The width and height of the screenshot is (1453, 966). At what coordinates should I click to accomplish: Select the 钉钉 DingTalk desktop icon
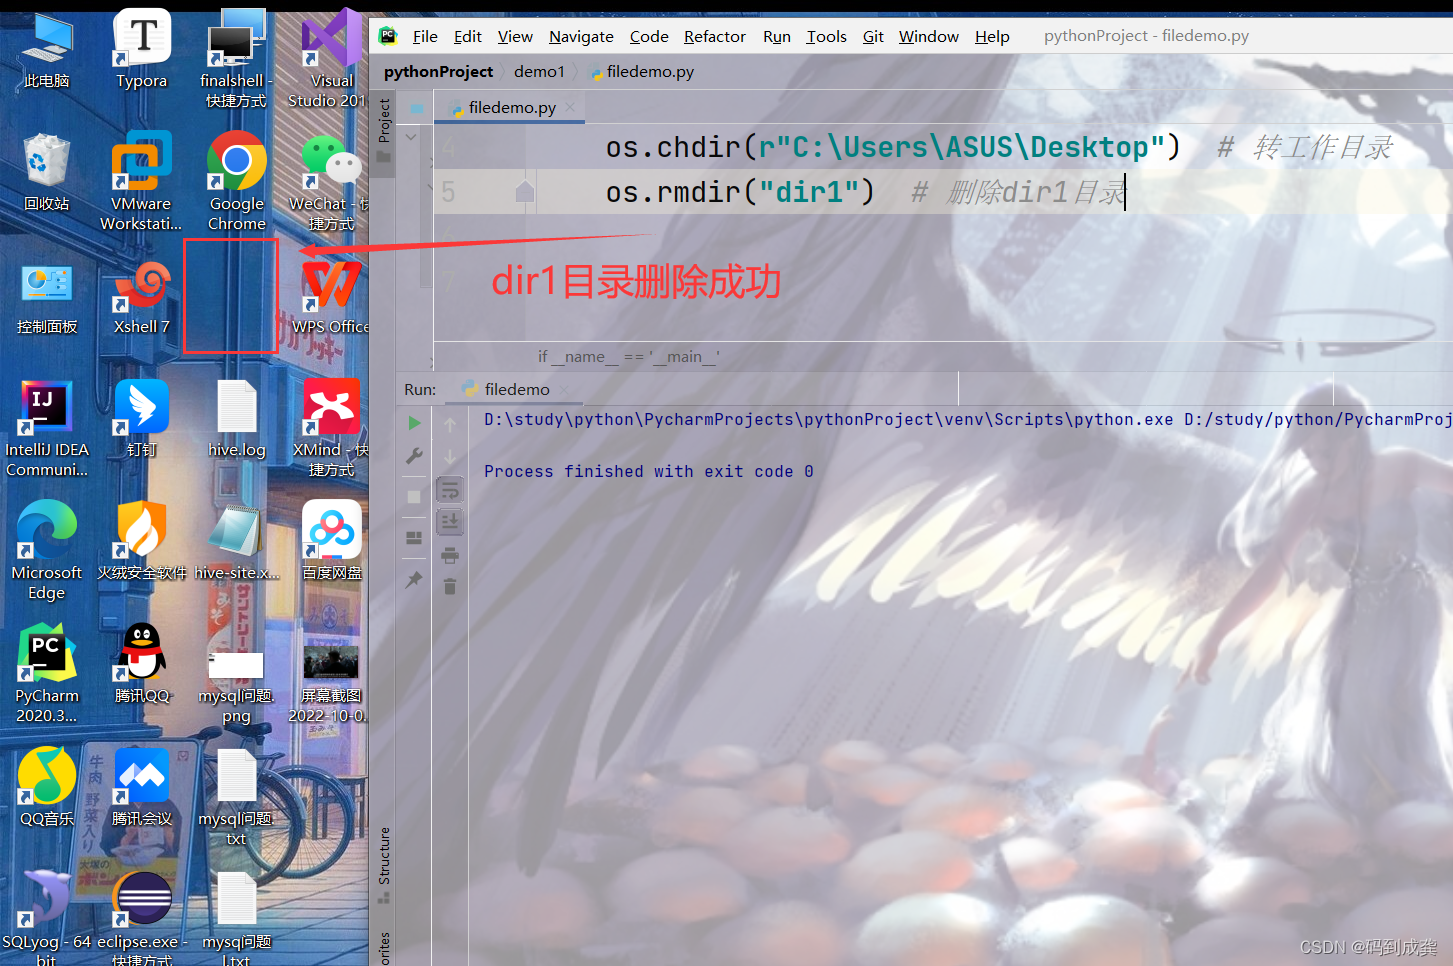pos(141,418)
